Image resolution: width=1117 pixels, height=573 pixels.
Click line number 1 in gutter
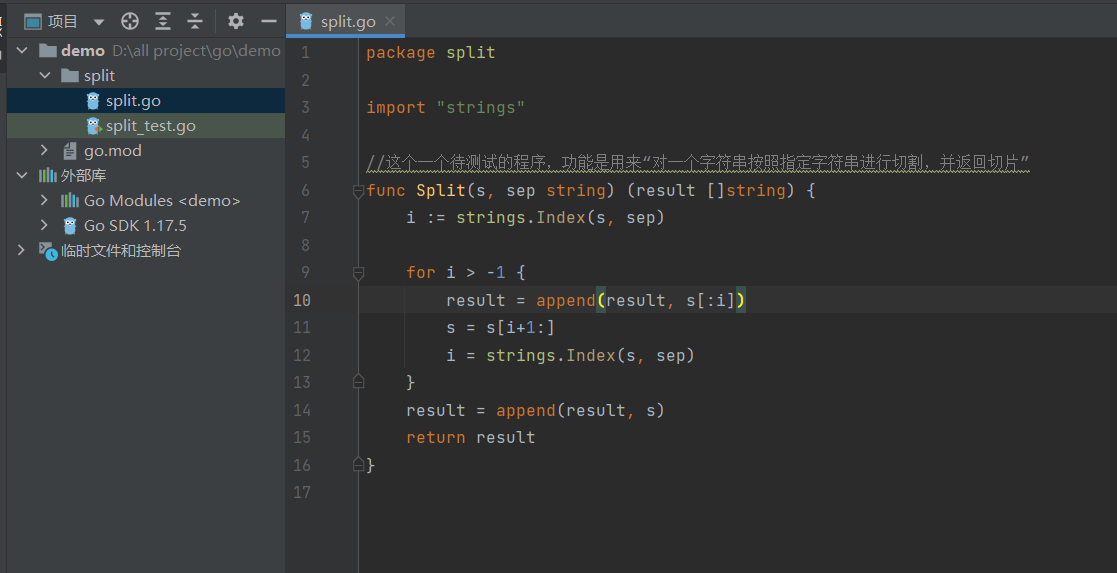tap(306, 53)
